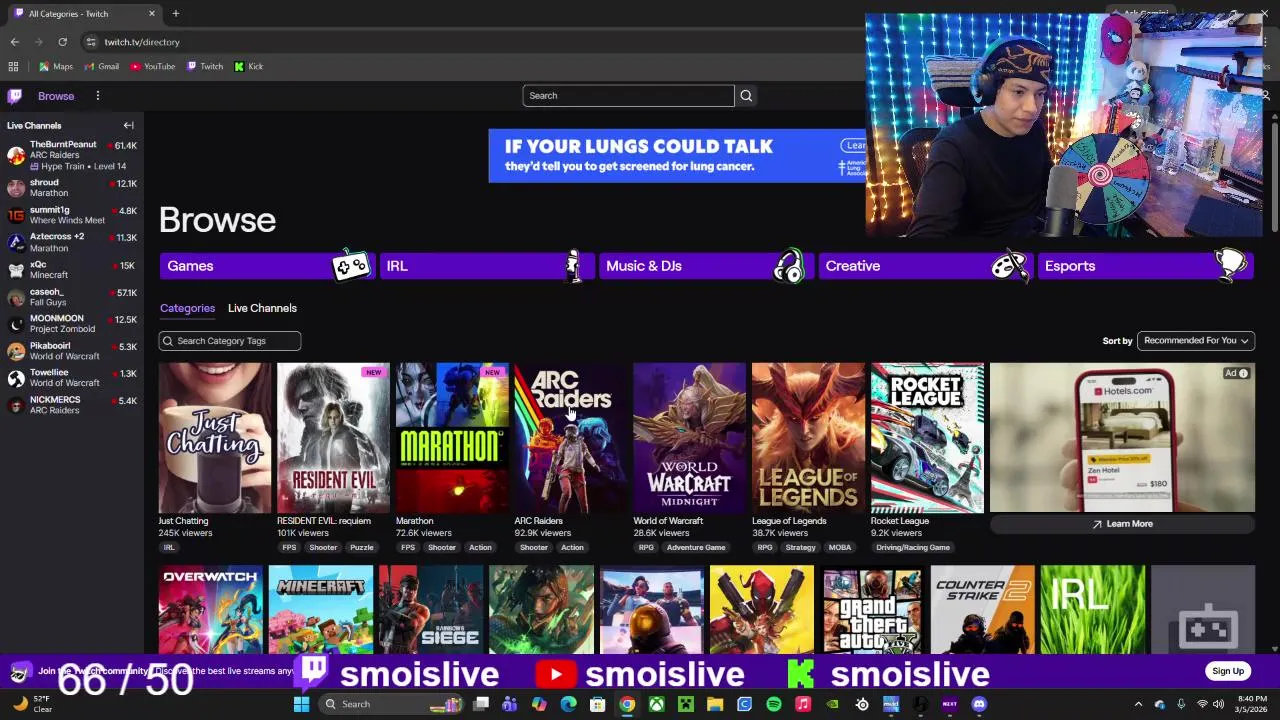
Task: Open the Kick bookmark
Action: click(x=249, y=66)
